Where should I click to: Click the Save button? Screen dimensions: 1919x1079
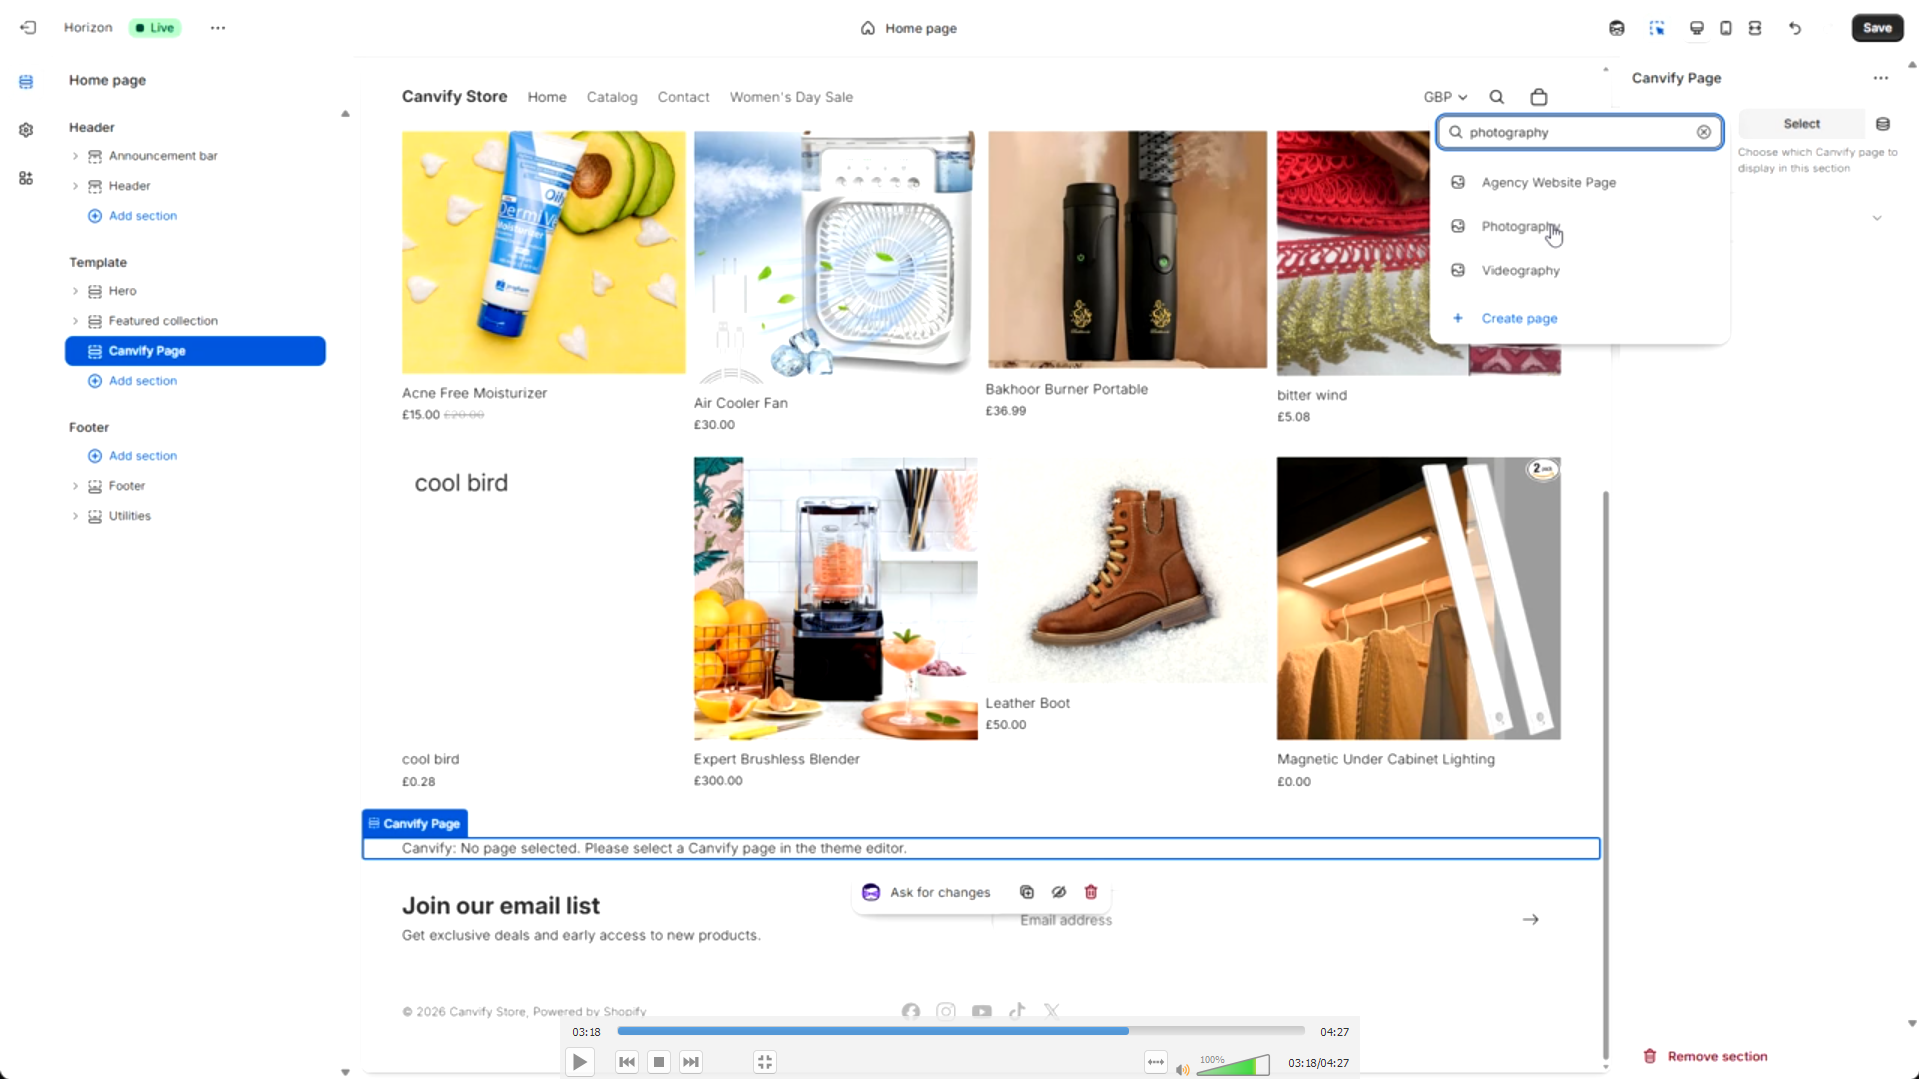tap(1876, 27)
